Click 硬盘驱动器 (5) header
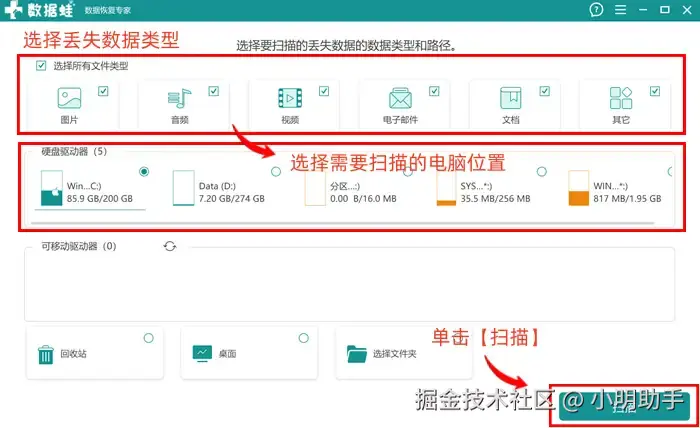700x428 pixels. pos(74,151)
